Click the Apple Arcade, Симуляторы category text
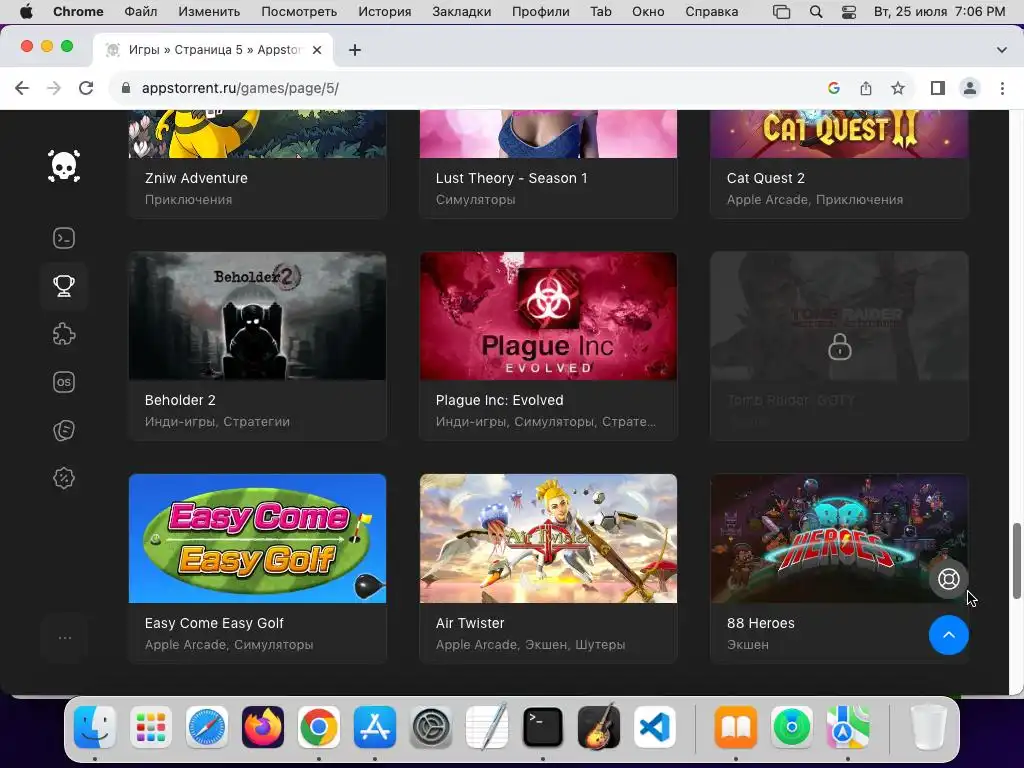The image size is (1024, 768). click(x=229, y=645)
